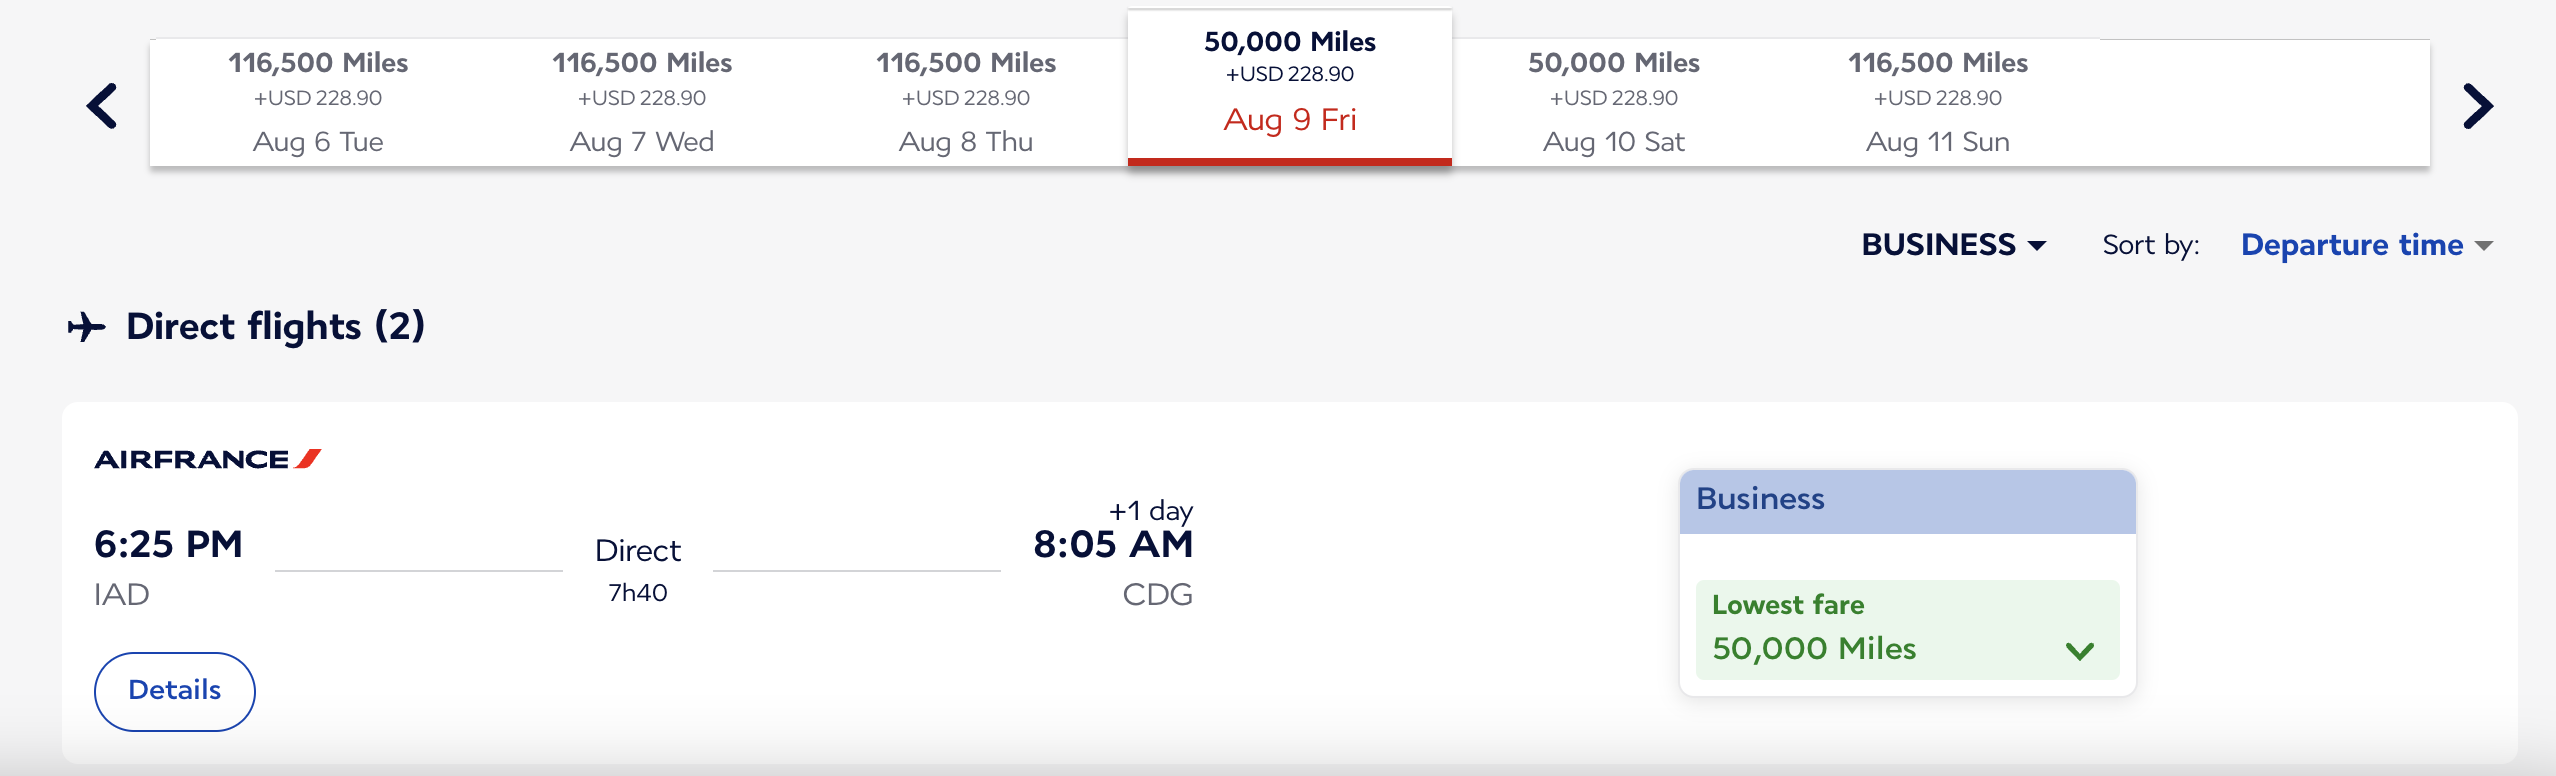Select the Aug 7 Wed date tab
Screen dimensions: 2556x776
pos(642,102)
